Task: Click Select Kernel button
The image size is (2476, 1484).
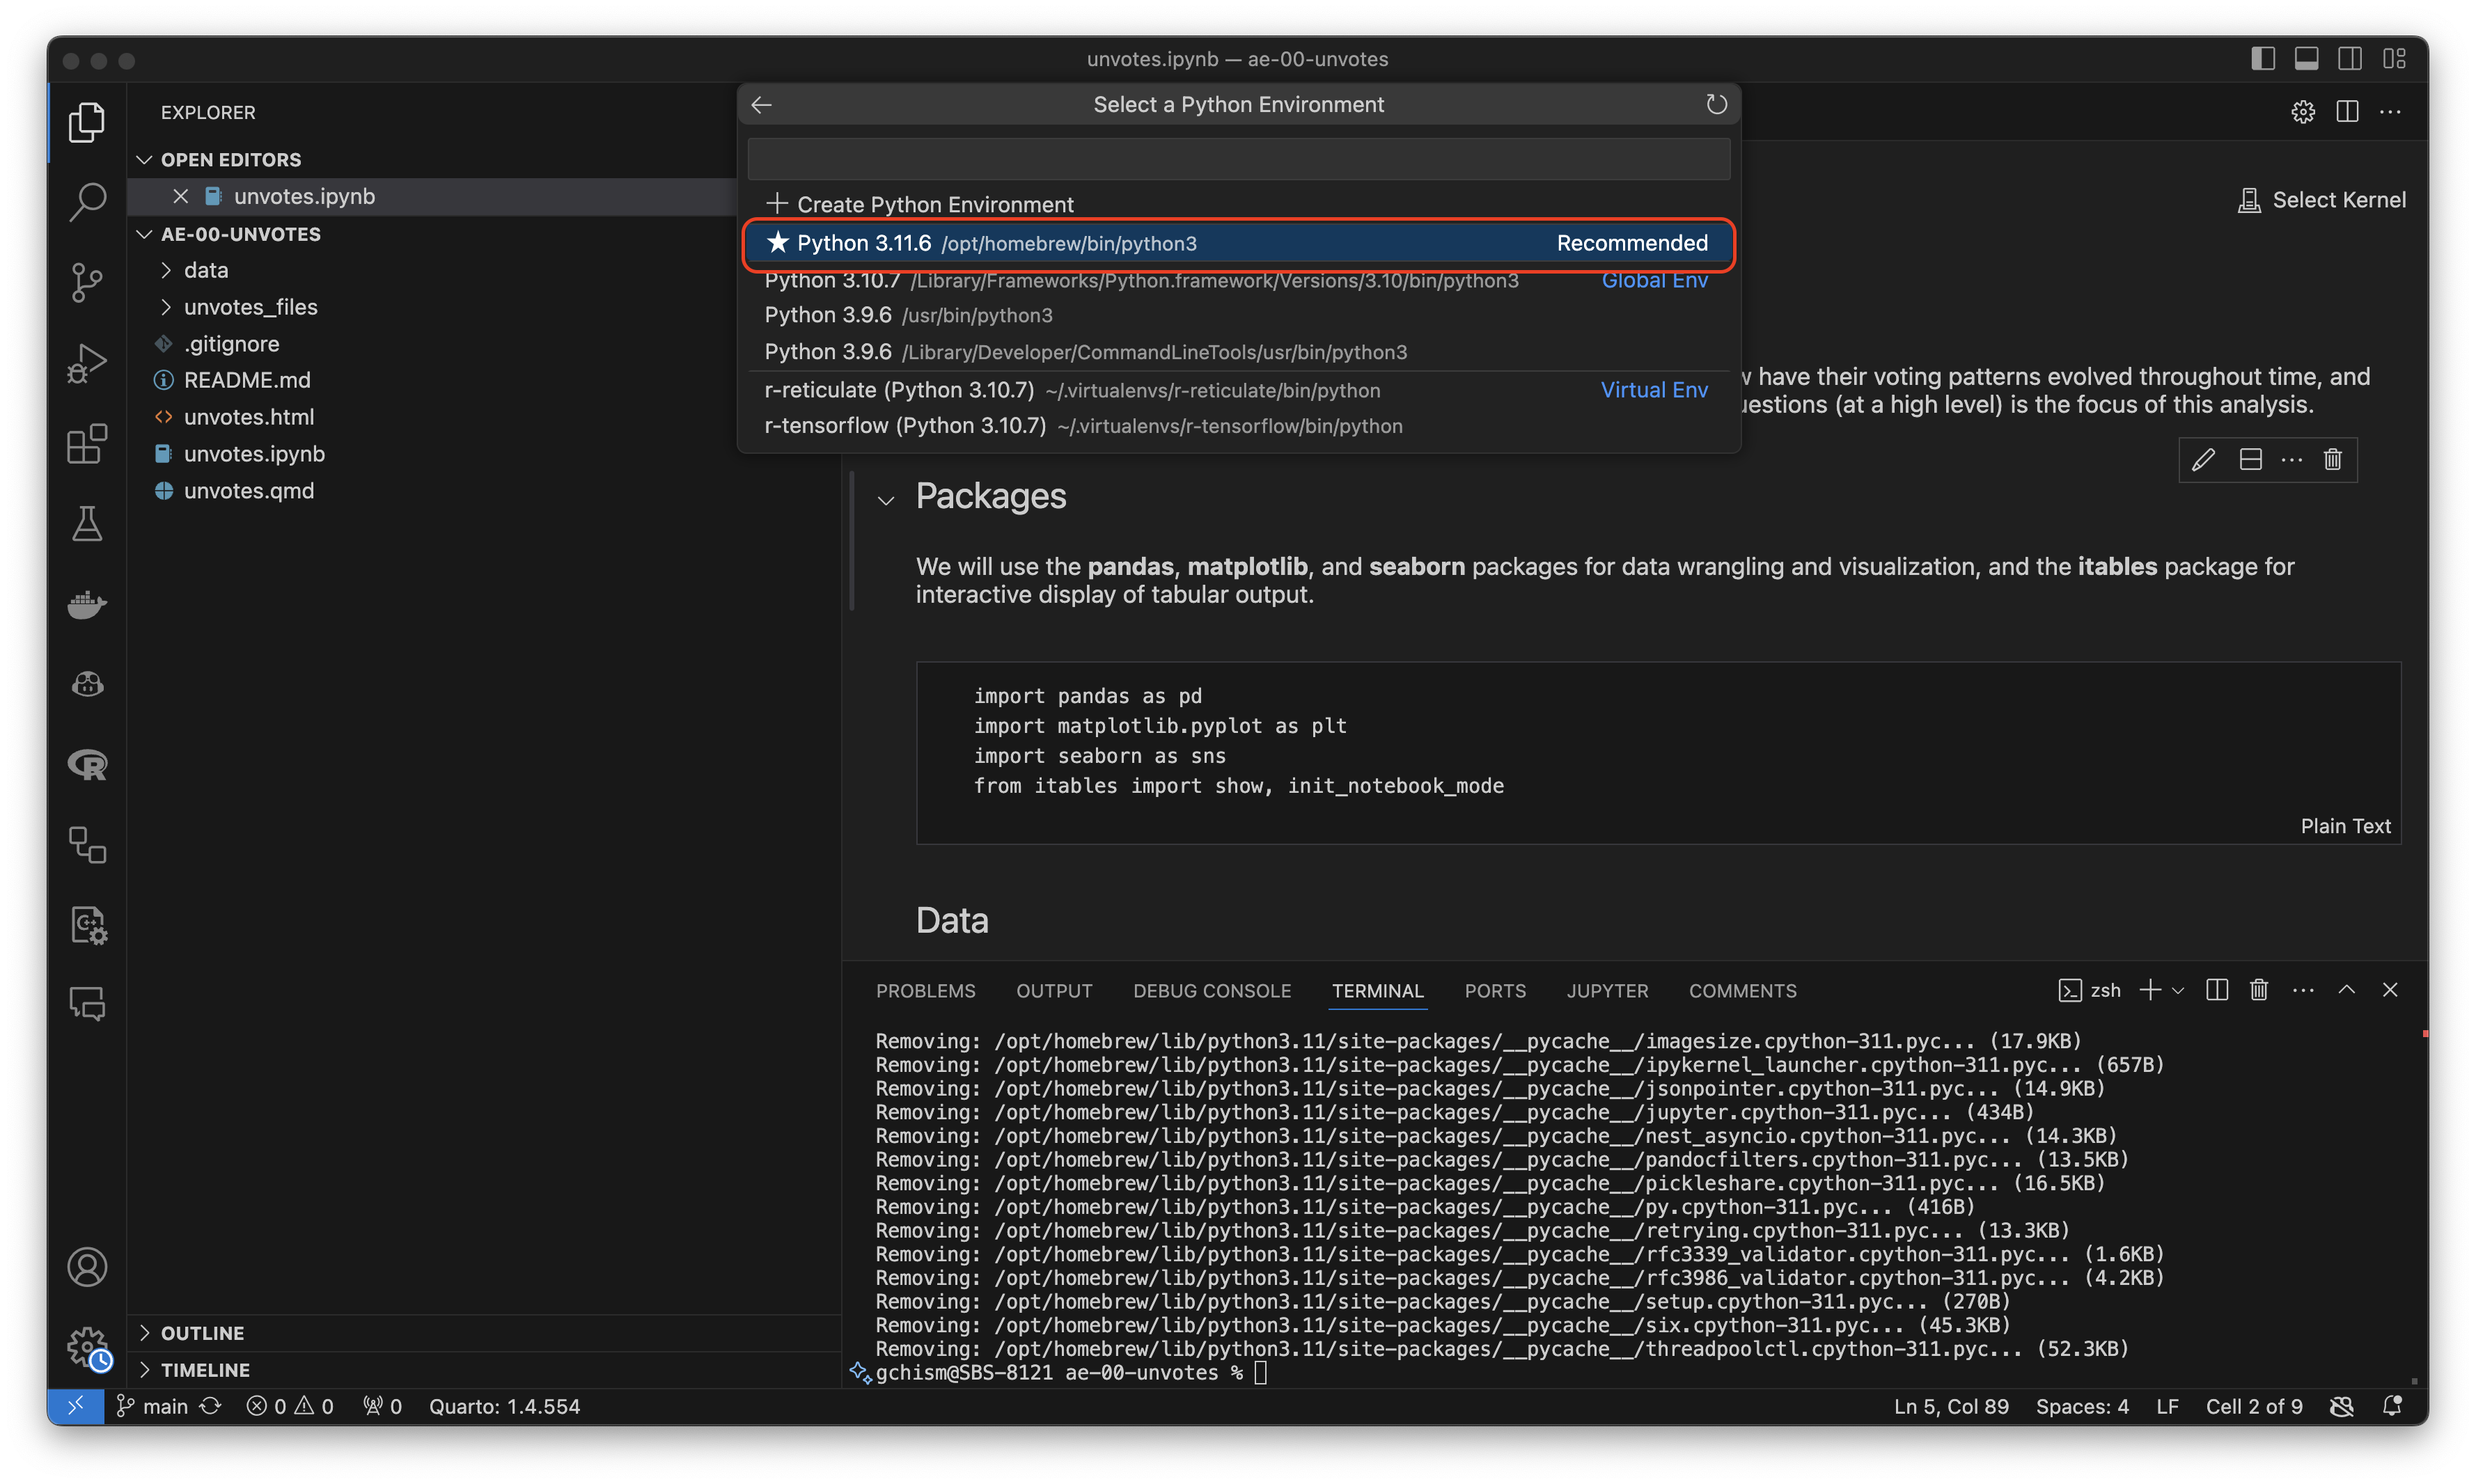Action: (2322, 200)
